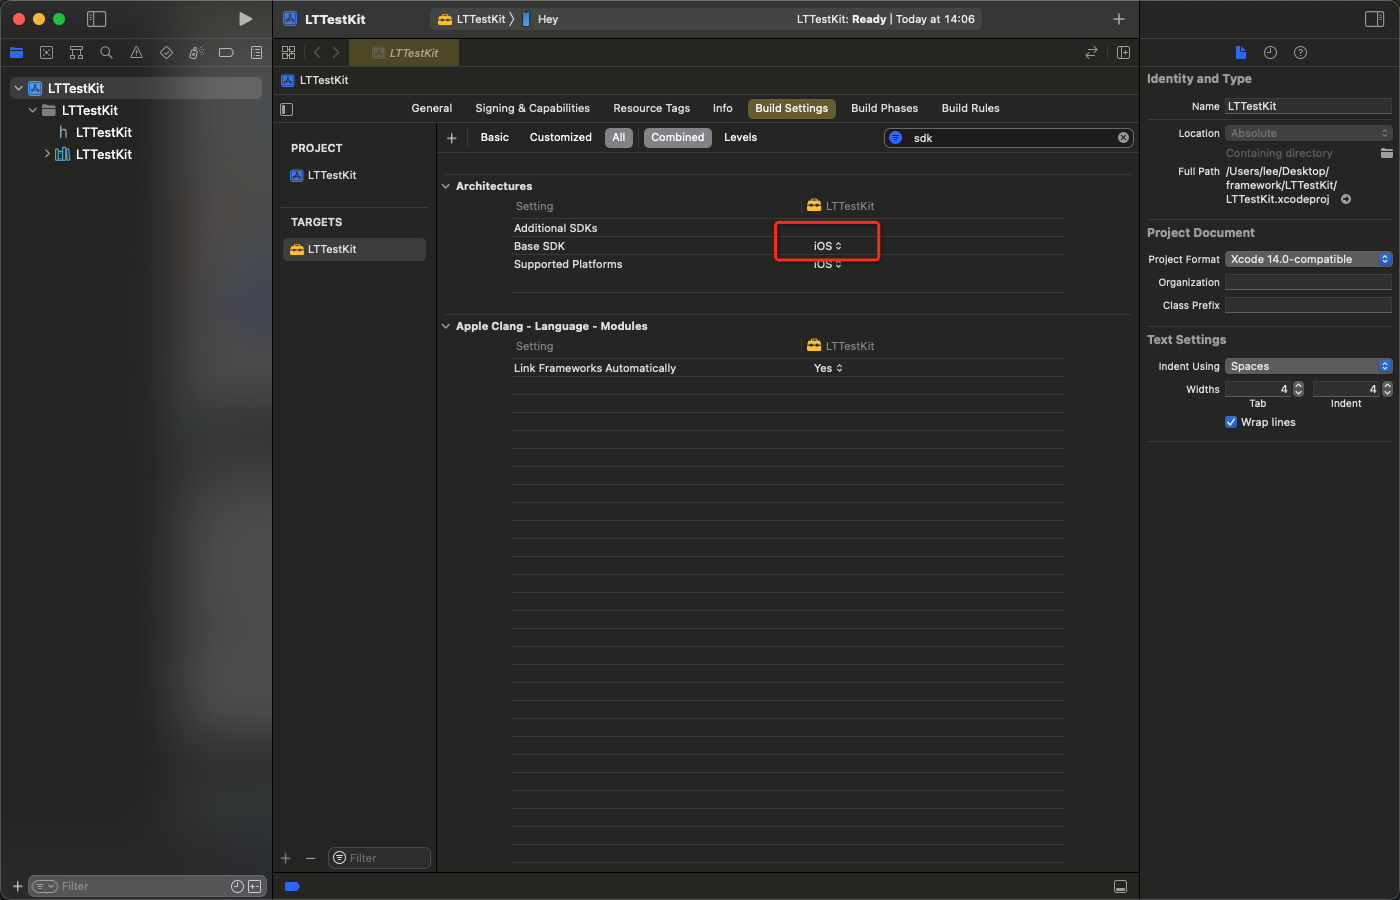Open the General tab
The image size is (1400, 900).
pyautogui.click(x=432, y=108)
